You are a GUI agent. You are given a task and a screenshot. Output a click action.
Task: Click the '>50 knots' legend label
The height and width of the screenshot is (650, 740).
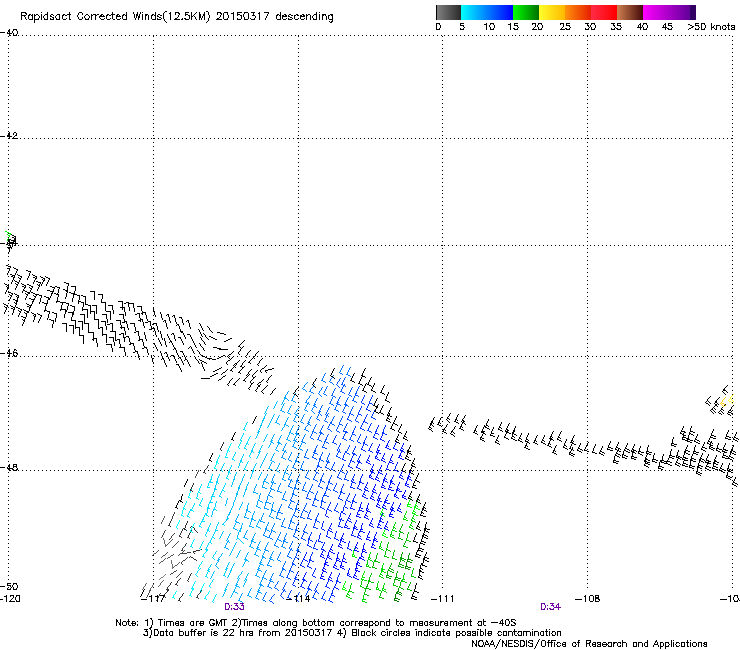(x=711, y=27)
